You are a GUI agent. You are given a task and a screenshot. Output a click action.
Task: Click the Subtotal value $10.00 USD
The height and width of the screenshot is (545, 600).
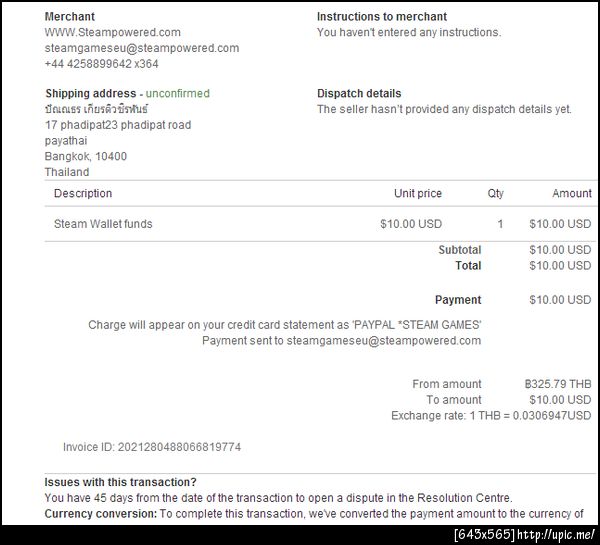(x=561, y=250)
